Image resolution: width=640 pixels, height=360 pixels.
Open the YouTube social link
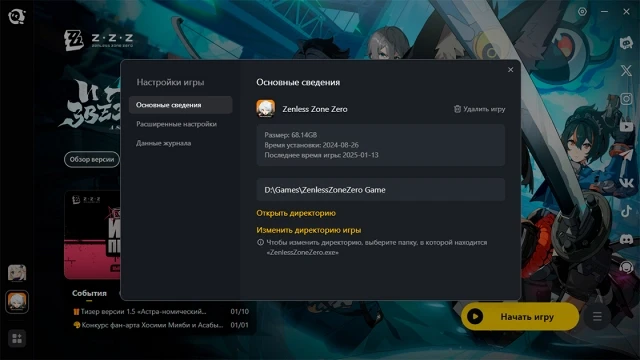(x=626, y=127)
